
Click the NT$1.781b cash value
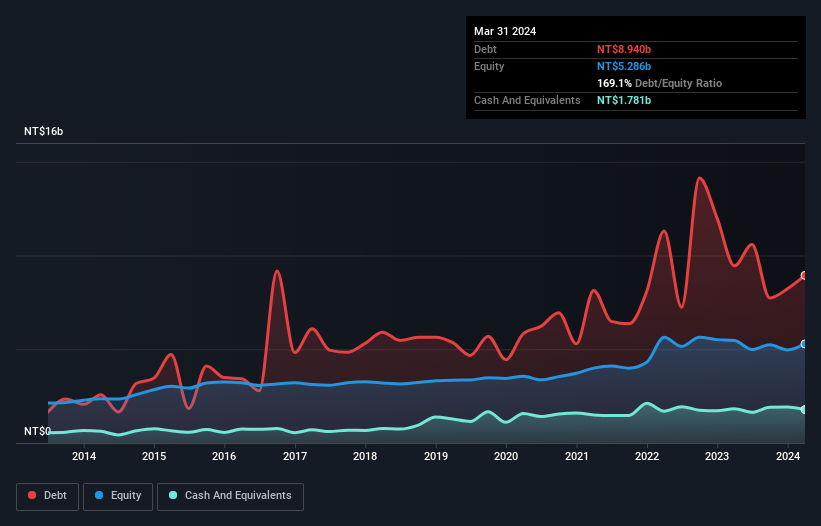tap(624, 100)
